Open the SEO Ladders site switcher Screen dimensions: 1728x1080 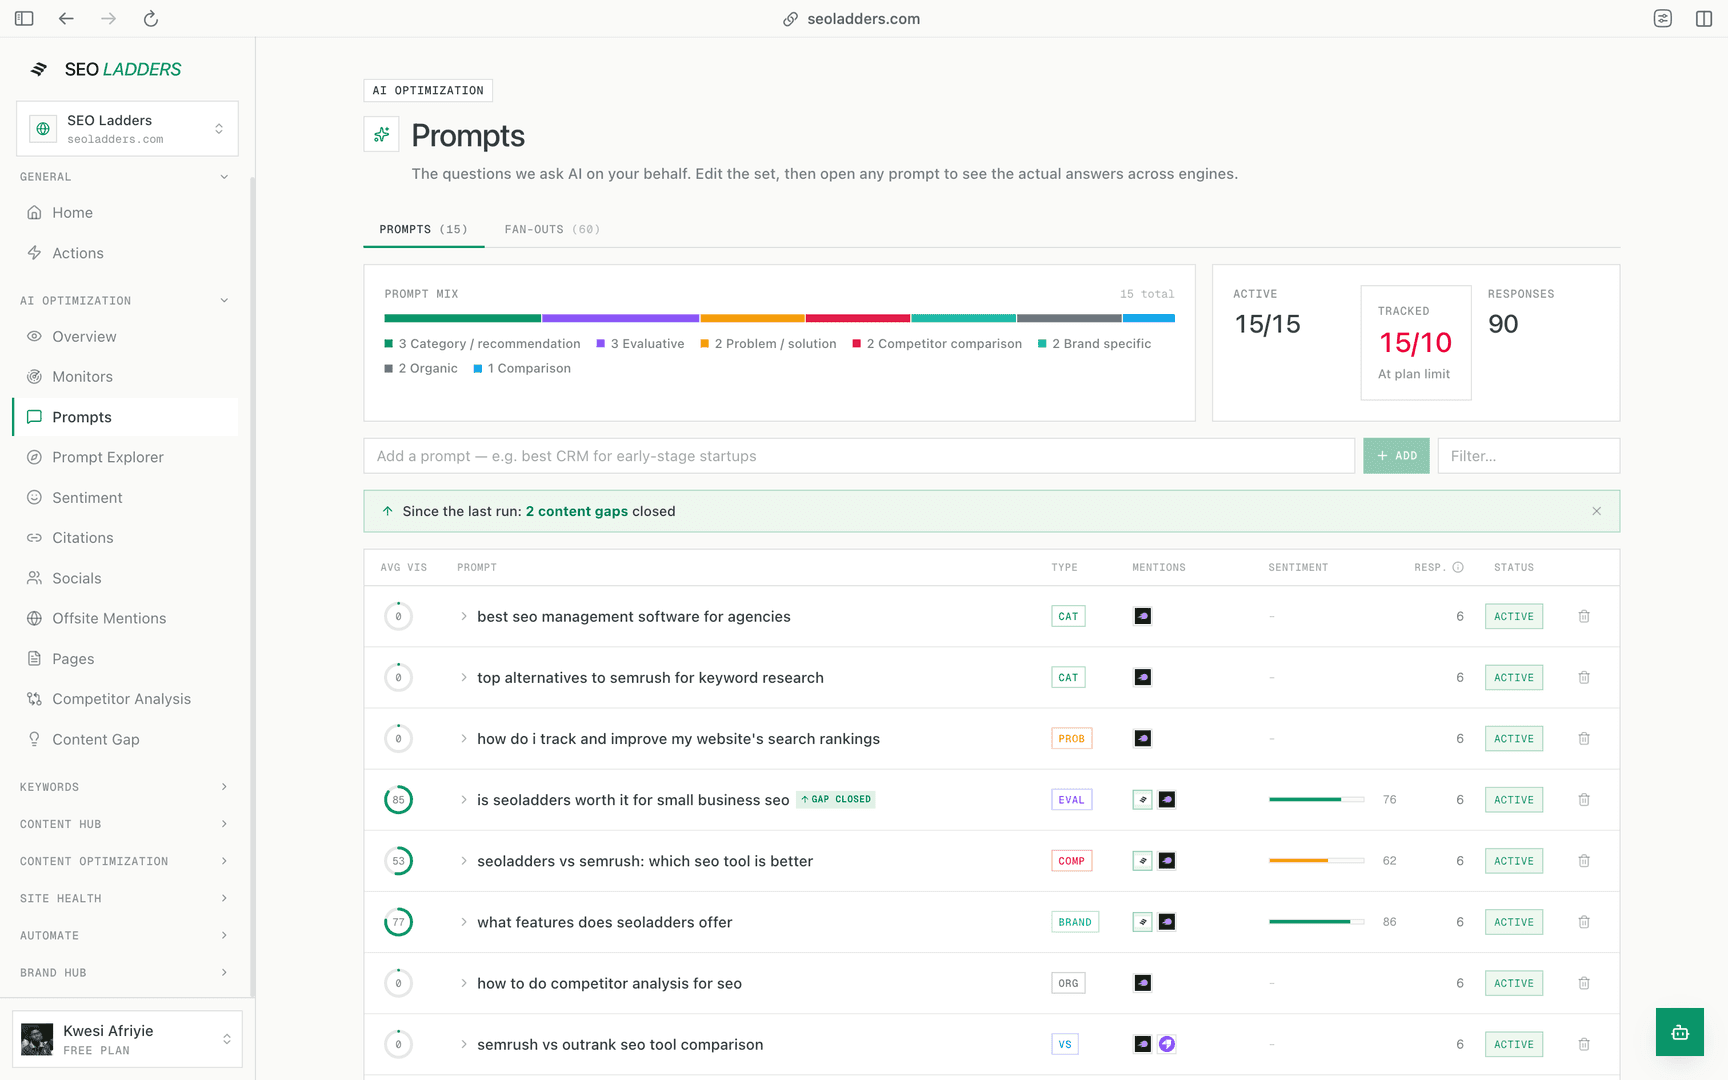coord(127,129)
